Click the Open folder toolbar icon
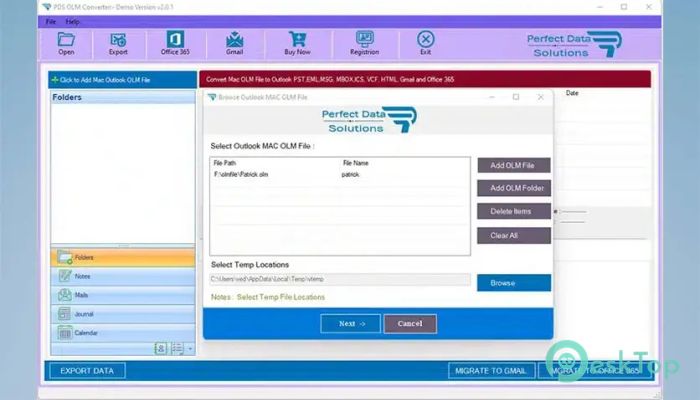The height and width of the screenshot is (400, 700). 66,40
